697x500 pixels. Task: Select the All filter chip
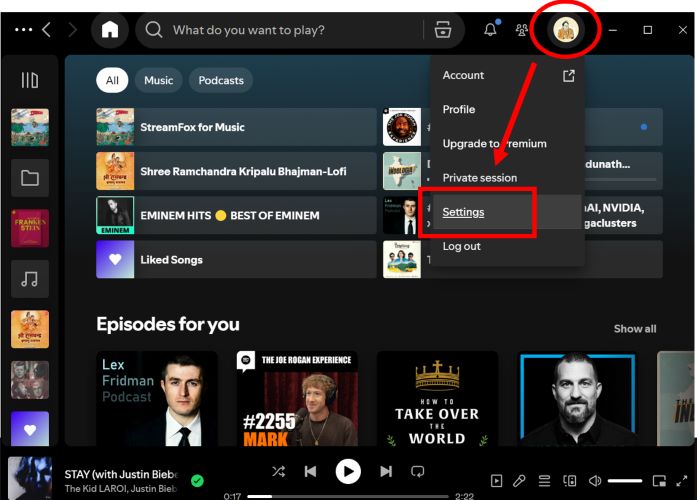coord(112,80)
